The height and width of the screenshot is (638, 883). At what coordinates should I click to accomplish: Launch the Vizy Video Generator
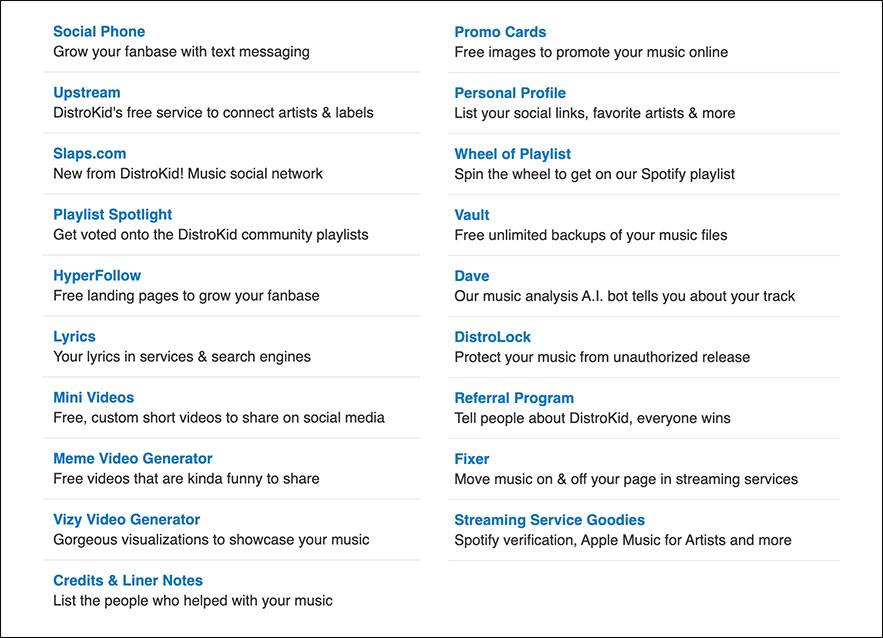point(126,519)
